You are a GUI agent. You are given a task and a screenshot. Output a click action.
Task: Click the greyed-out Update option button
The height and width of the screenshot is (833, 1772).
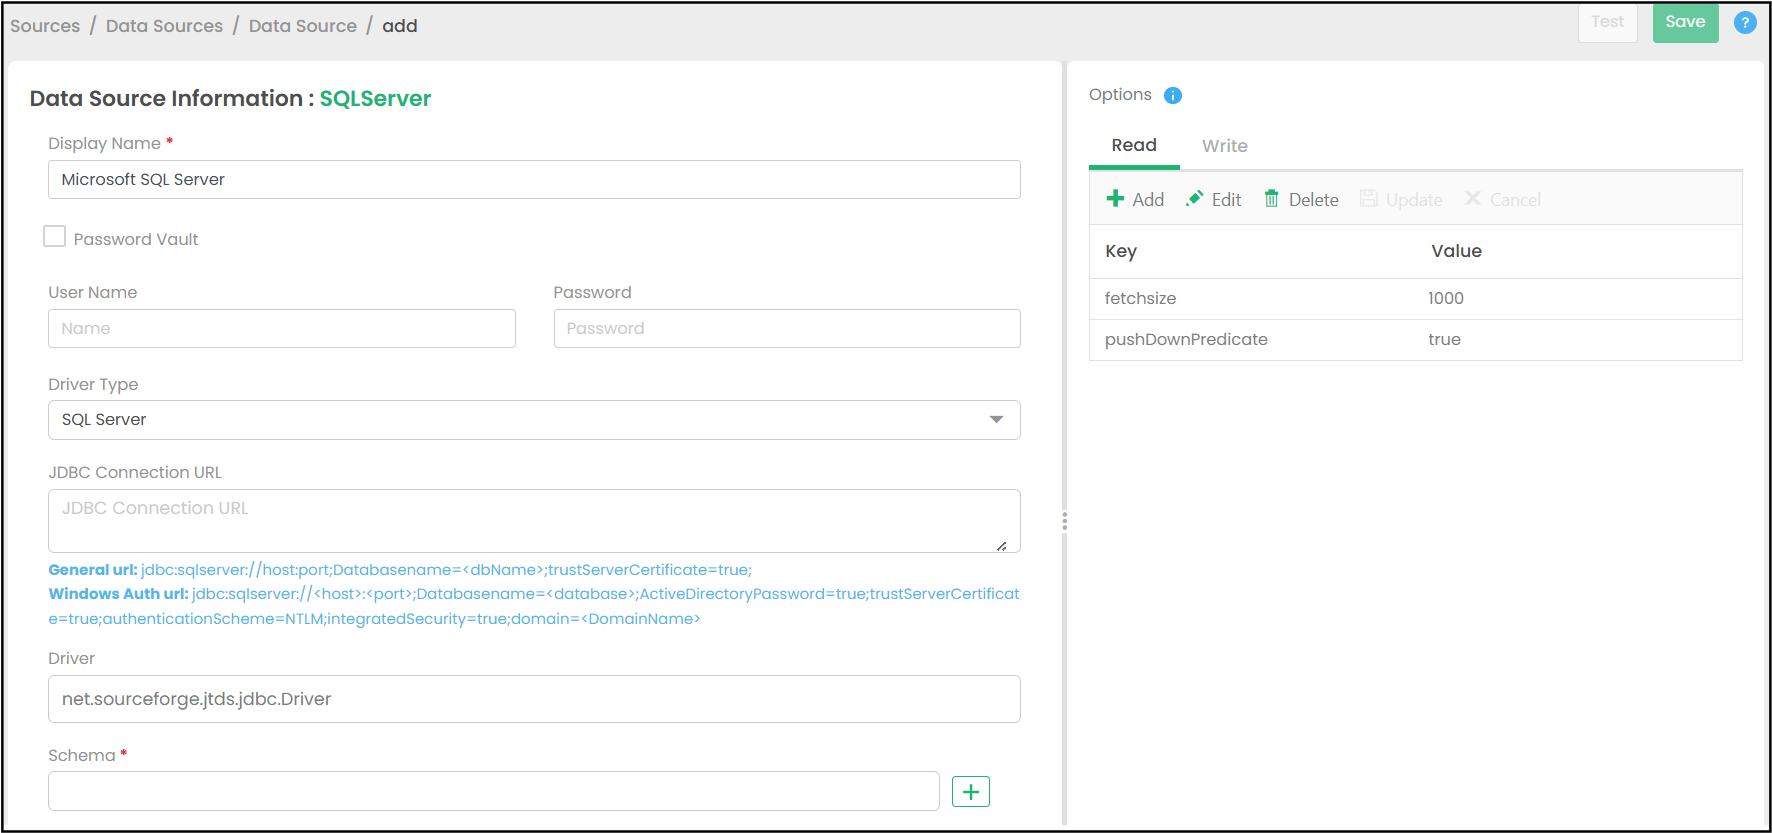click(x=1401, y=199)
